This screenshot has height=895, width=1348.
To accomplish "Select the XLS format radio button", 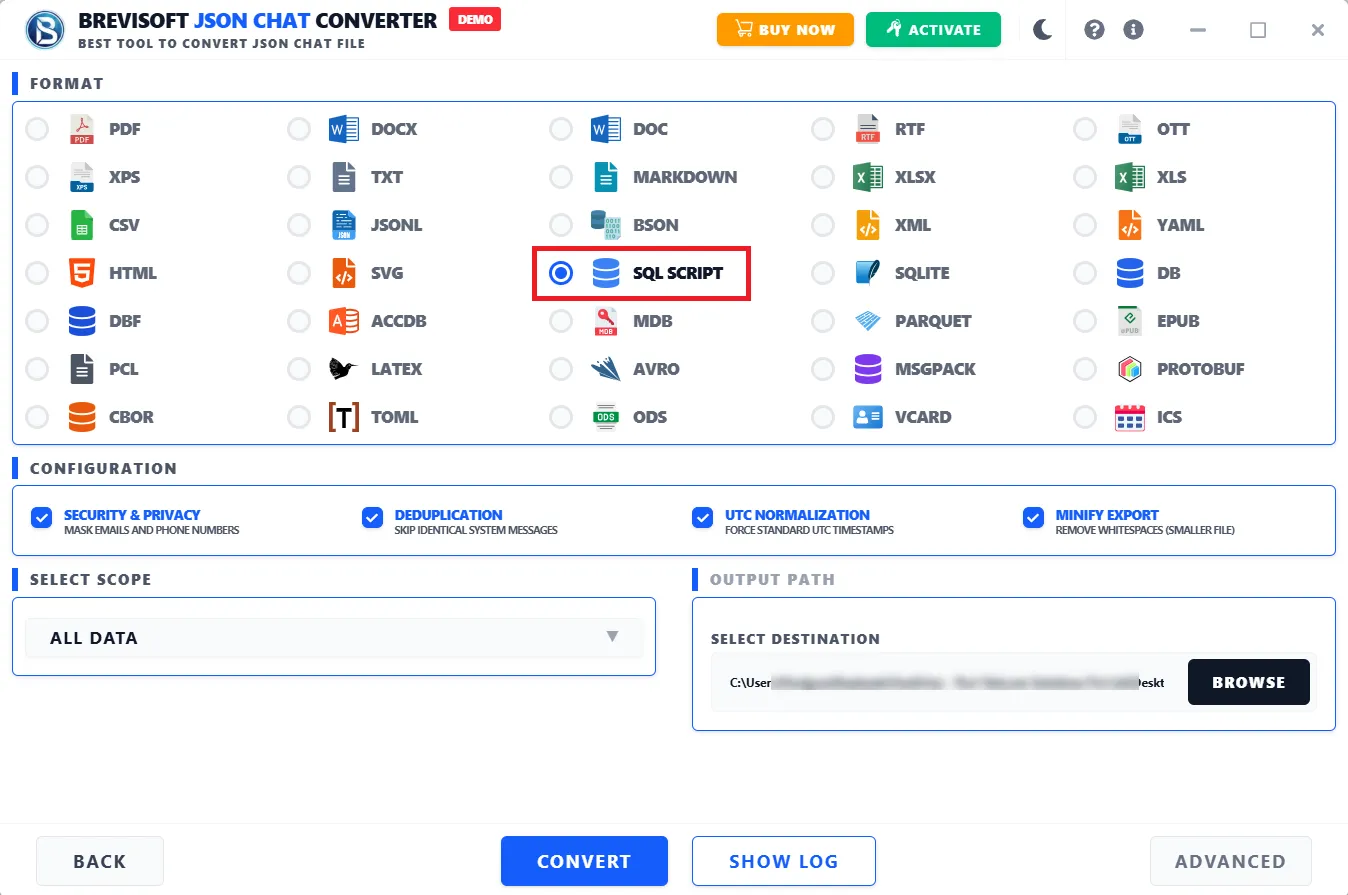I will click(1085, 177).
